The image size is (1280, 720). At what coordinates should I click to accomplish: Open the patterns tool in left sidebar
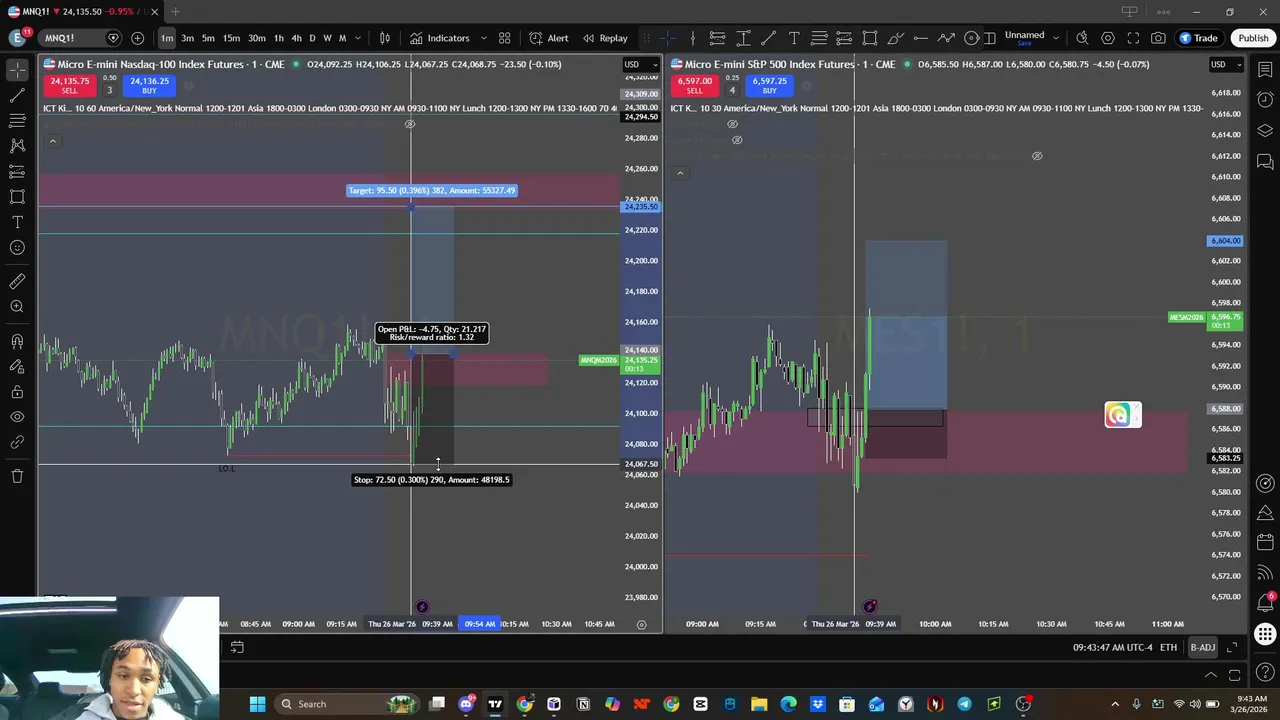17,146
